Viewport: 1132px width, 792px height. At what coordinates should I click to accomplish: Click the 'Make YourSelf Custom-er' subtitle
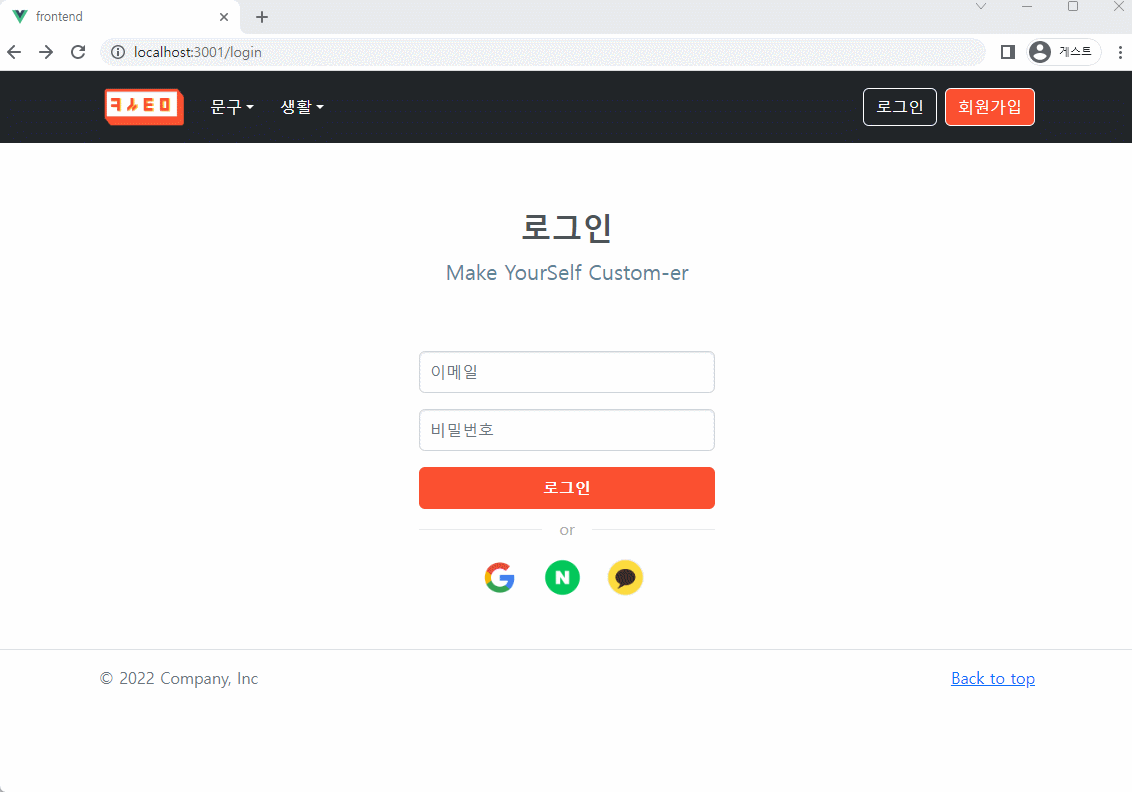[x=567, y=273]
